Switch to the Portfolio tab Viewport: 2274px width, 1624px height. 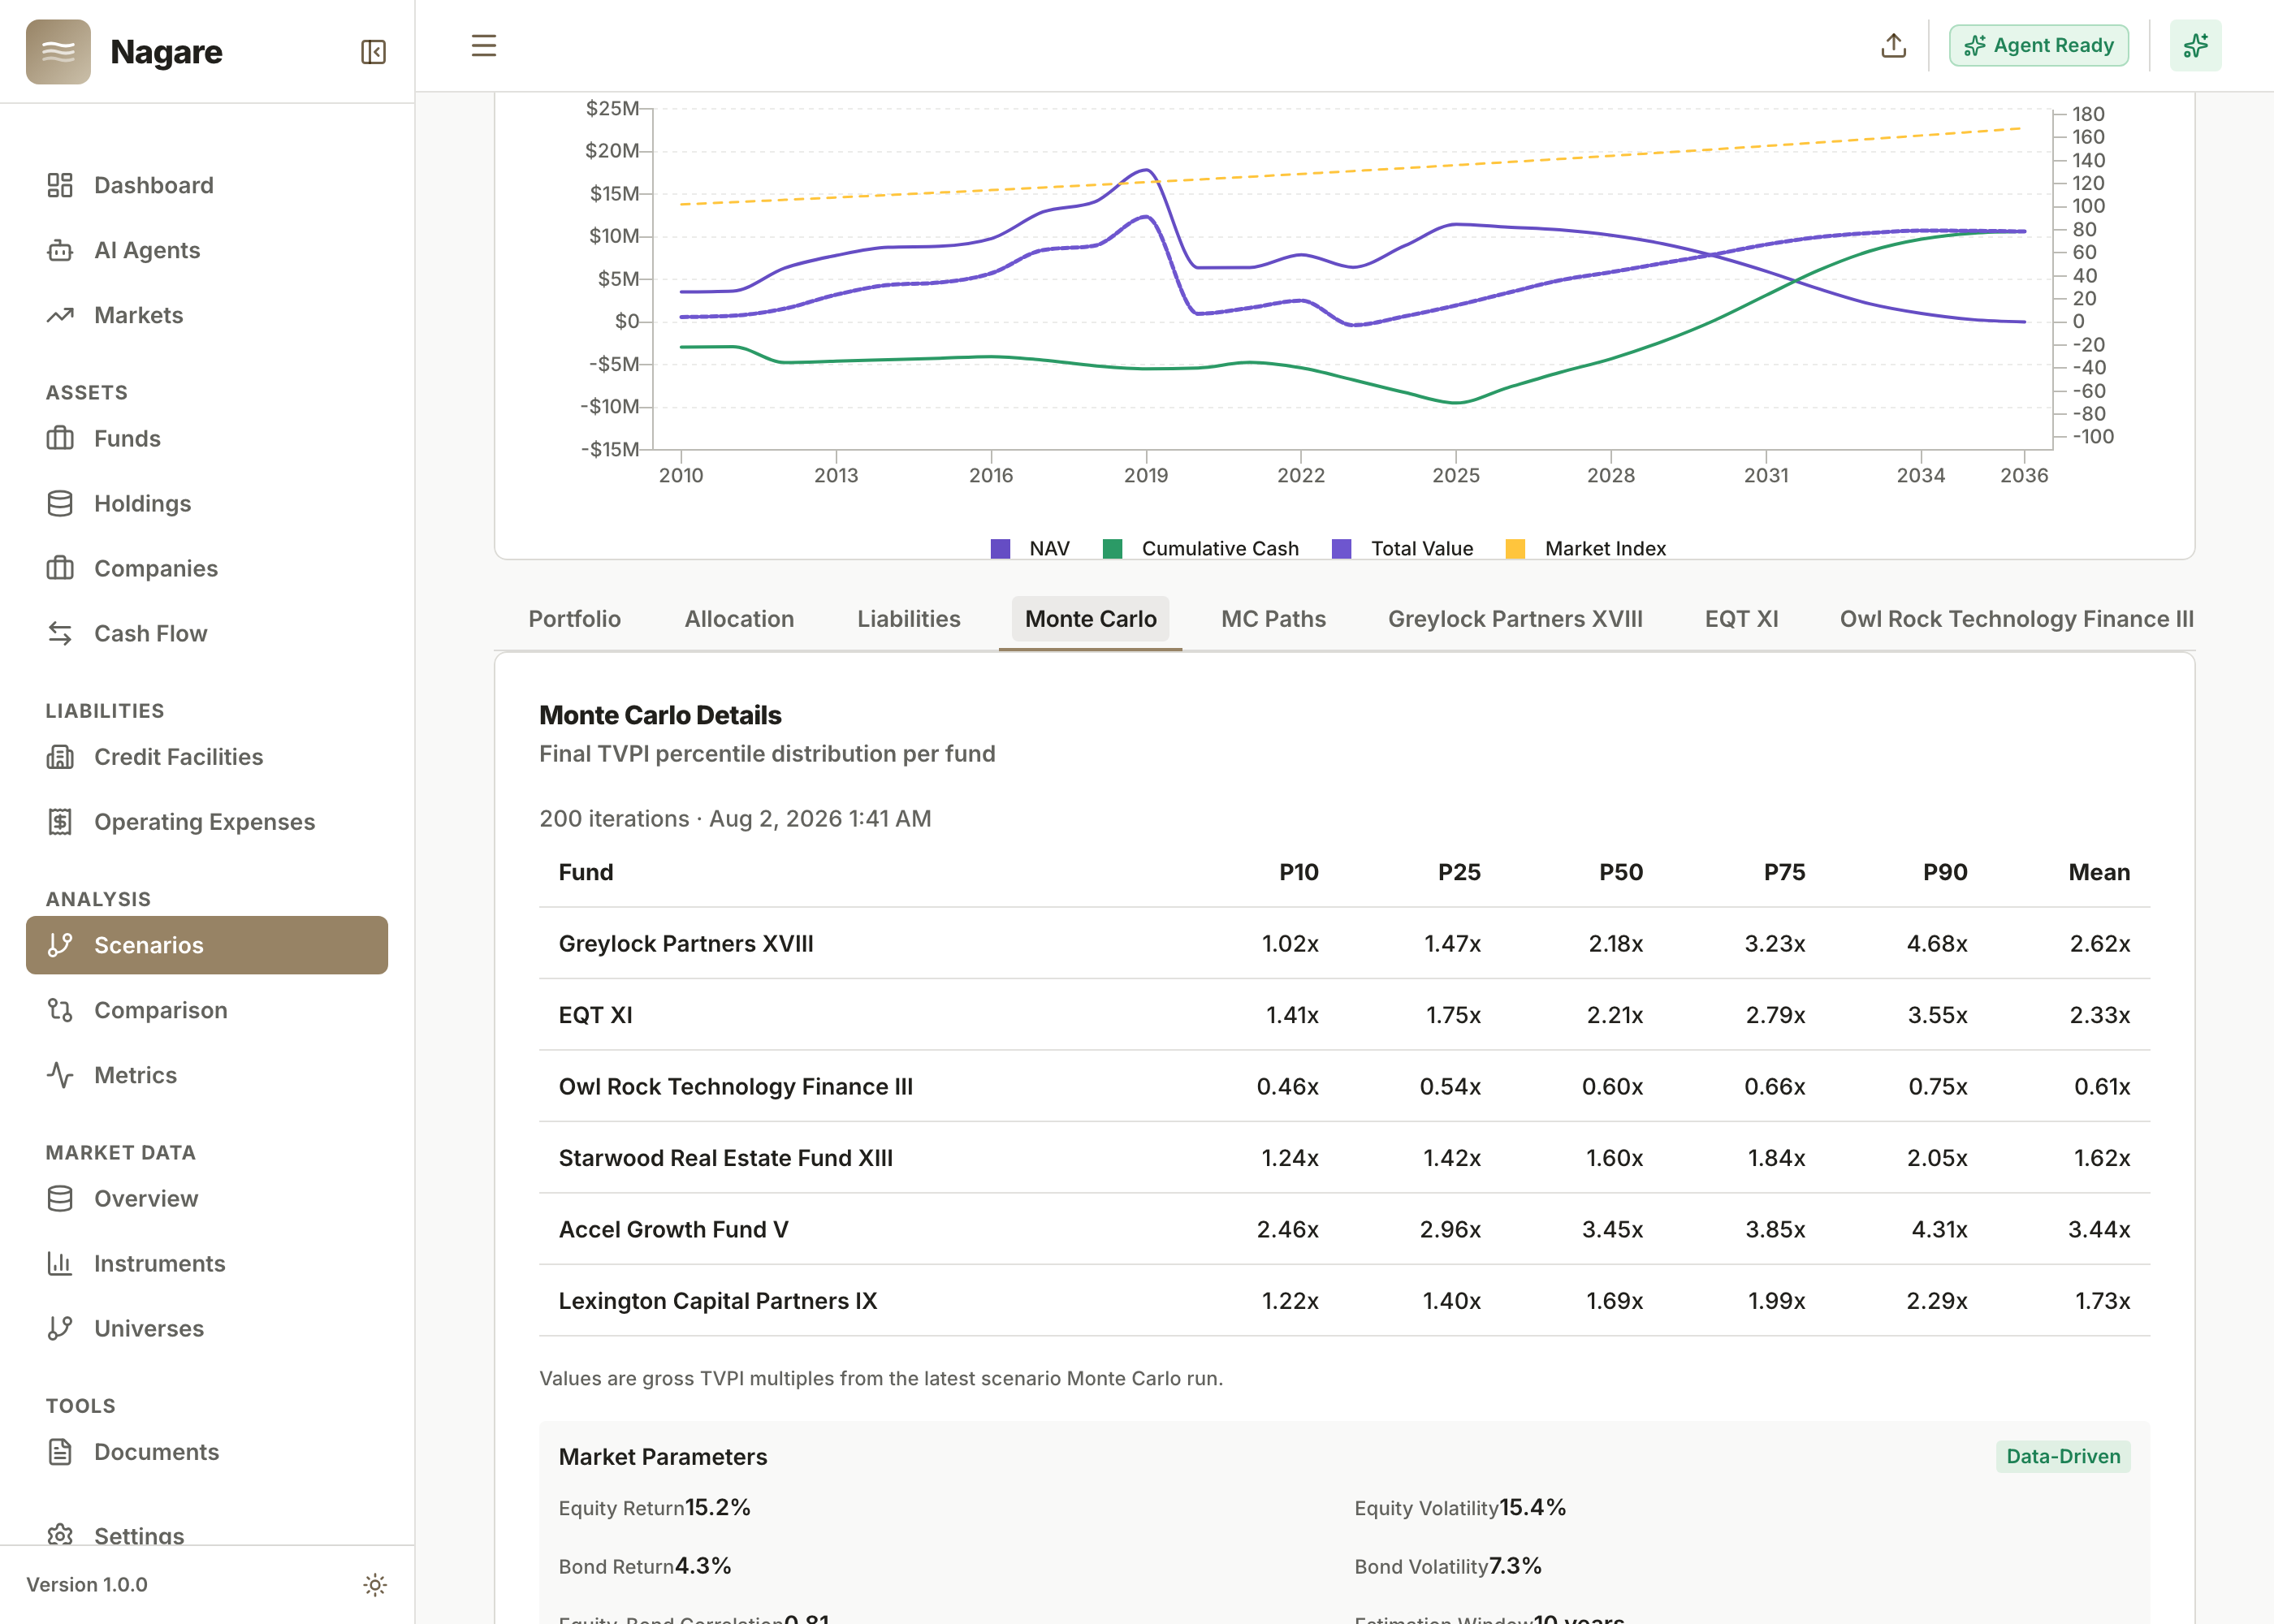point(575,619)
